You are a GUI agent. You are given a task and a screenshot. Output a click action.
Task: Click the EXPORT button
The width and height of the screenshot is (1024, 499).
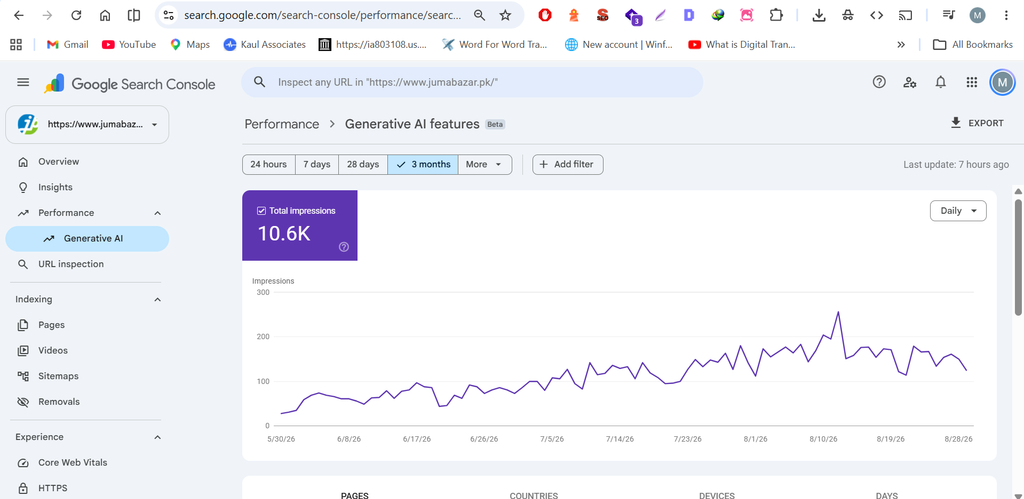click(x=977, y=123)
